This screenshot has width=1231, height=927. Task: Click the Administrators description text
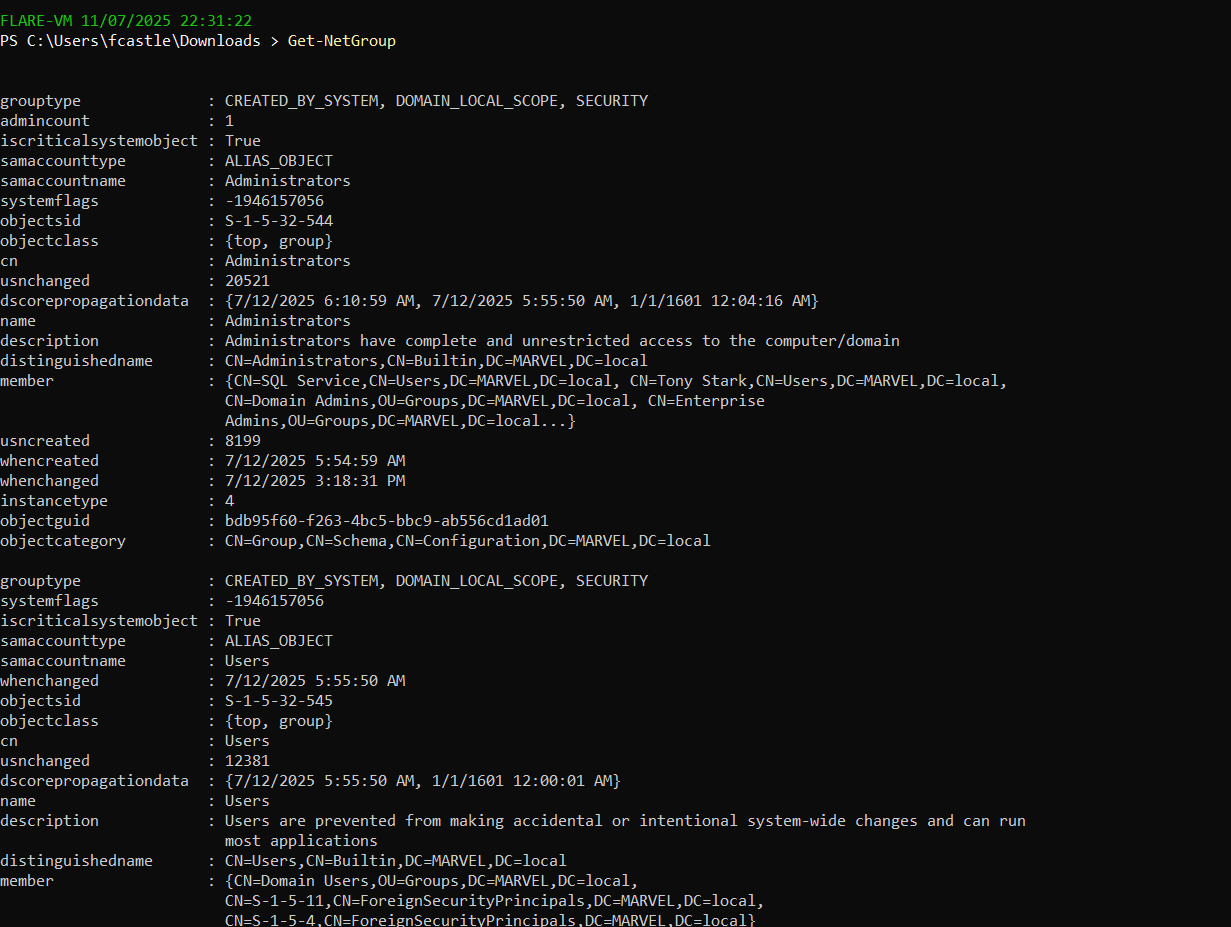point(562,341)
